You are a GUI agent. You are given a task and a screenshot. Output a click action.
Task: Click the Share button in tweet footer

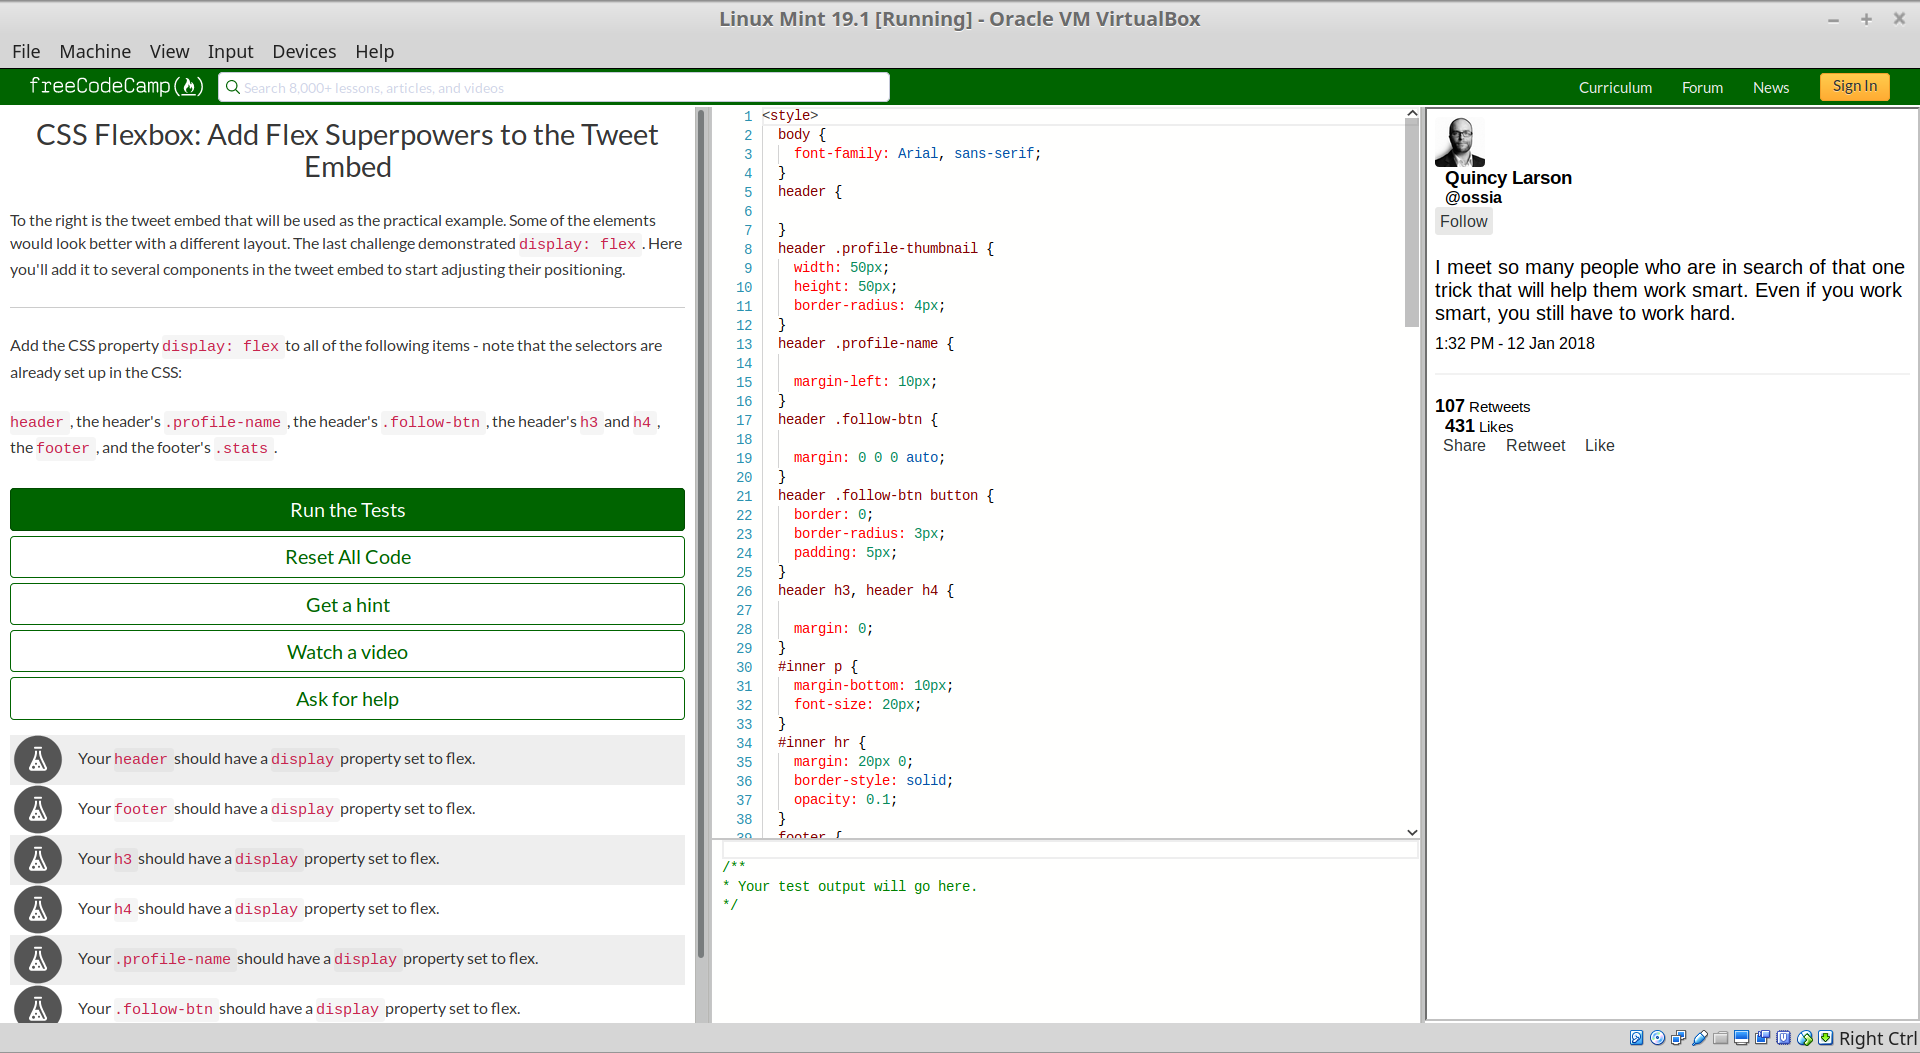[x=1464, y=446]
